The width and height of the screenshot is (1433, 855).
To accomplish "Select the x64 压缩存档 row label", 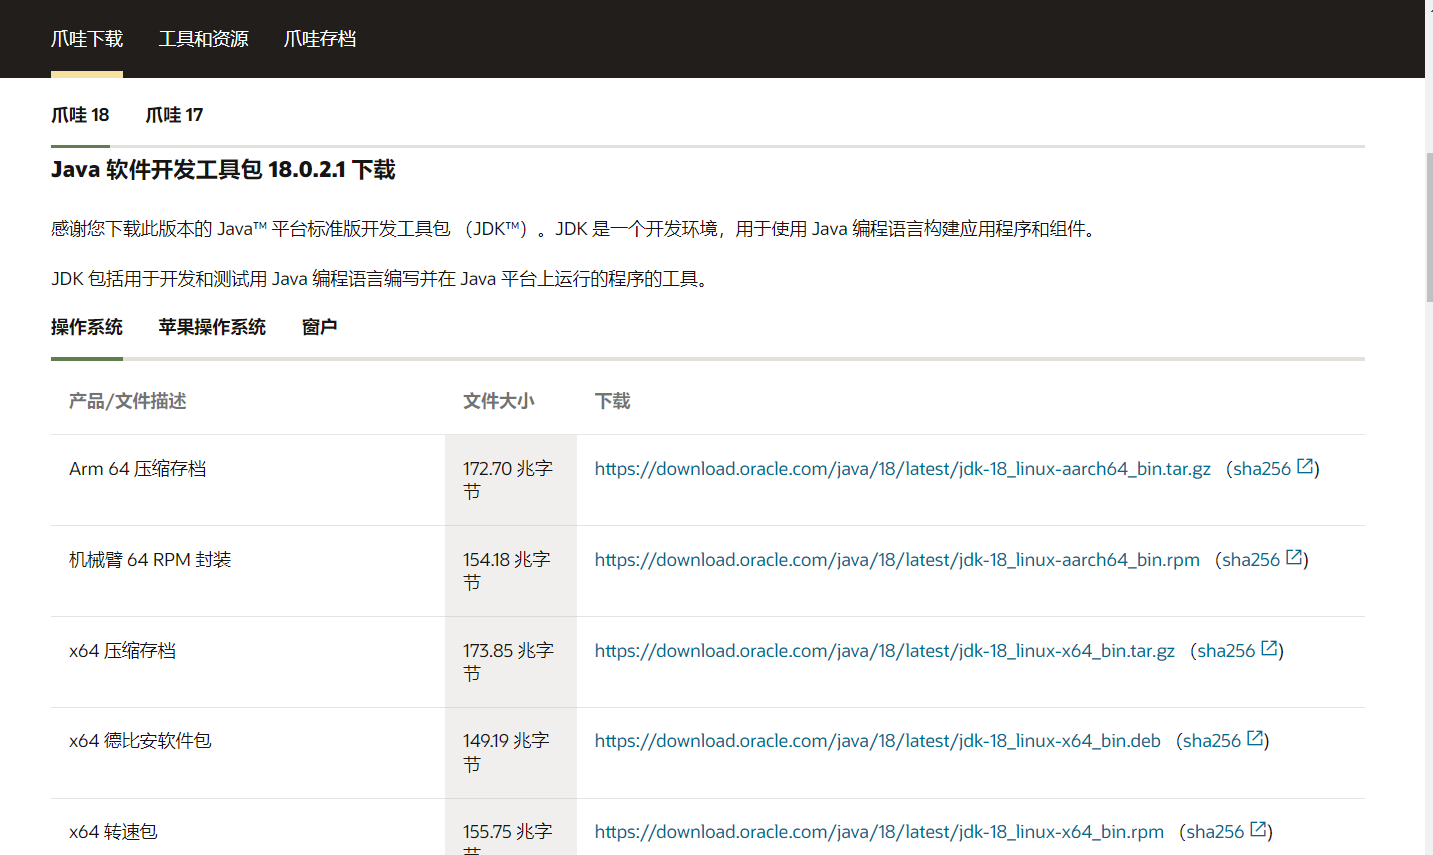I will (x=123, y=651).
